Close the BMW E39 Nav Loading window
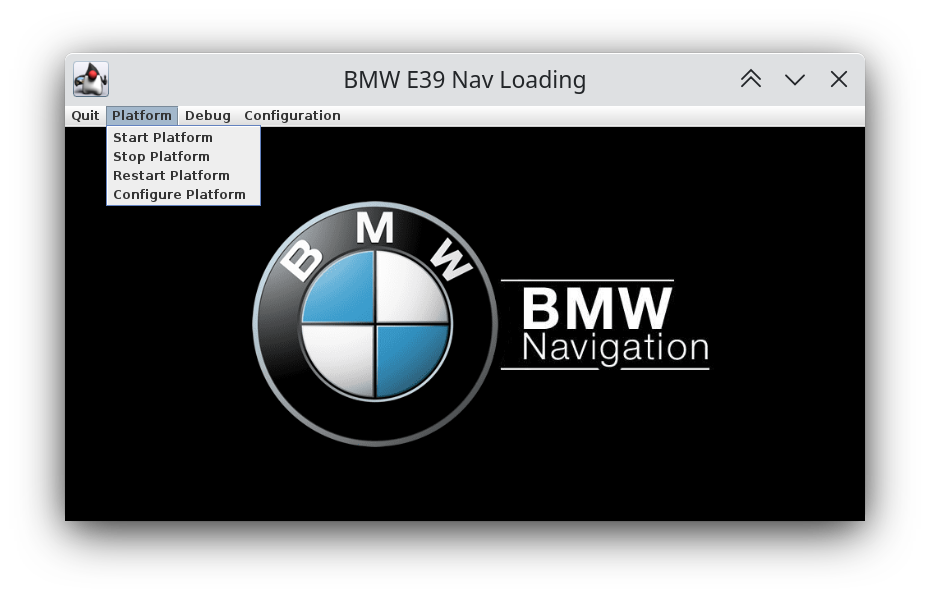The height and width of the screenshot is (598, 930). [x=839, y=79]
